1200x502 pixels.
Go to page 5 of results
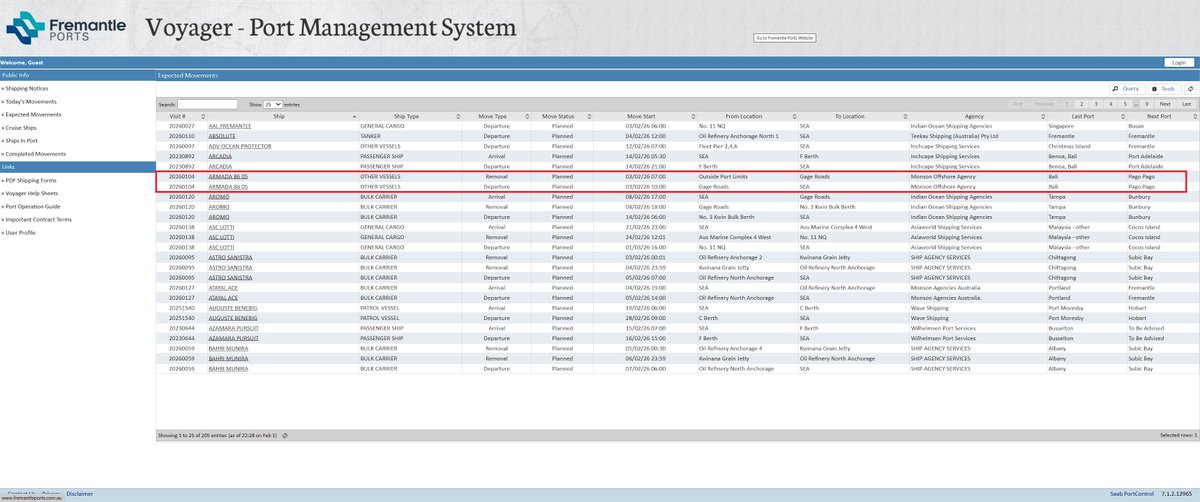pos(1126,104)
